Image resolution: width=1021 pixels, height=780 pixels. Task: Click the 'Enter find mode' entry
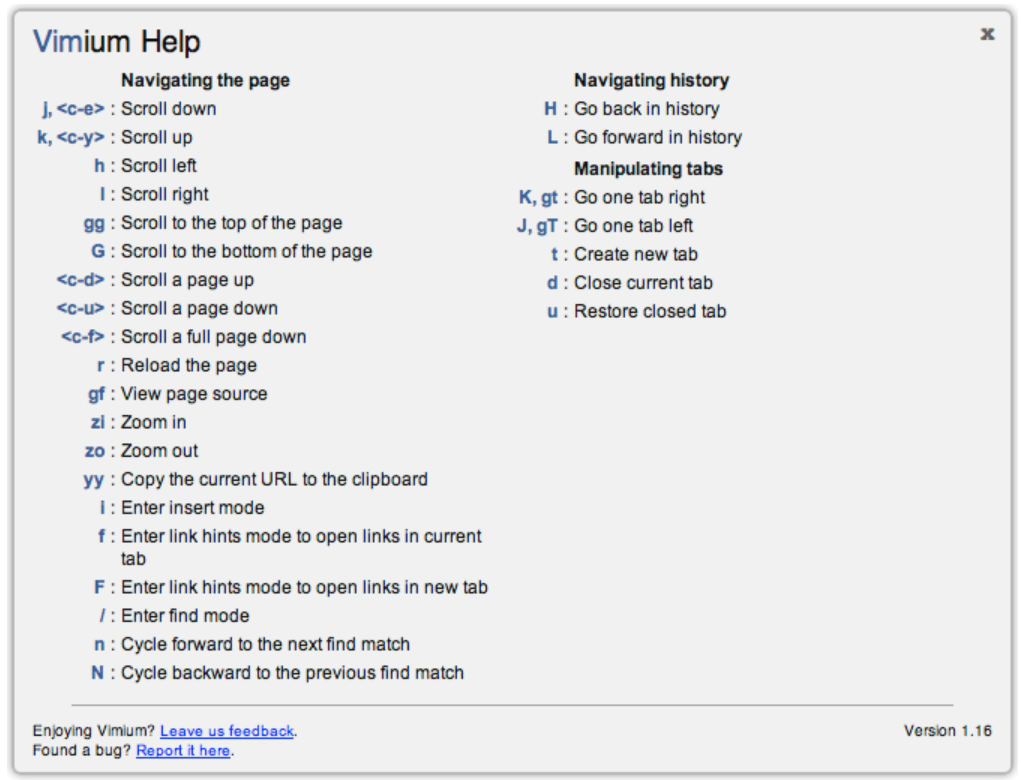tap(185, 616)
